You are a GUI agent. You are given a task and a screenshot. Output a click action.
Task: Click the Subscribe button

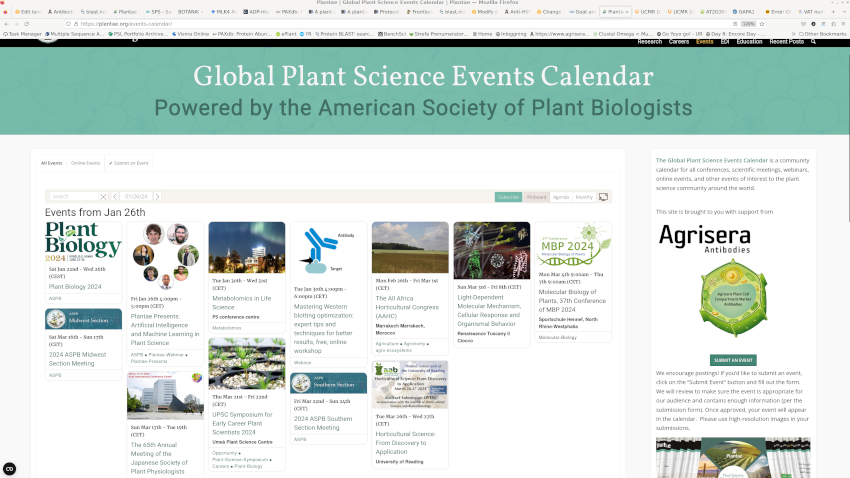508,197
